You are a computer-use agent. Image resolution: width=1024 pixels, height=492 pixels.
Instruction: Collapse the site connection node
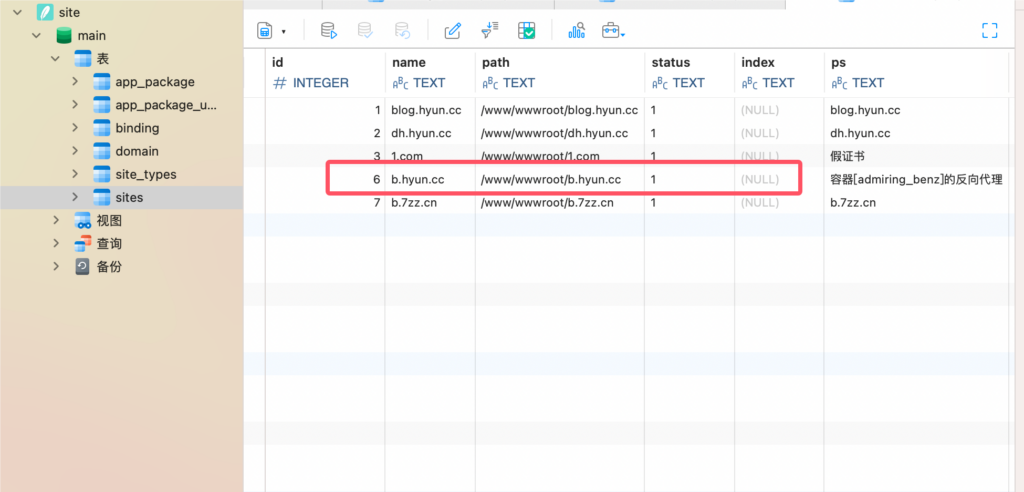tap(16, 12)
